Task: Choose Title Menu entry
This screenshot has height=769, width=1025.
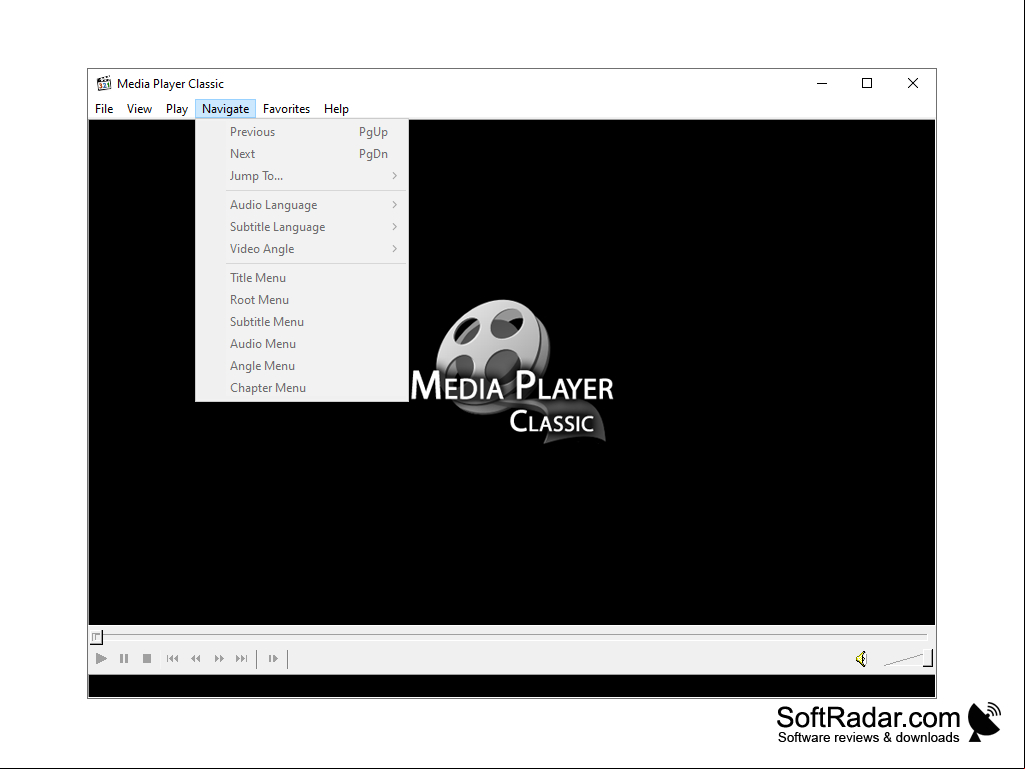Action: [x=302, y=278]
